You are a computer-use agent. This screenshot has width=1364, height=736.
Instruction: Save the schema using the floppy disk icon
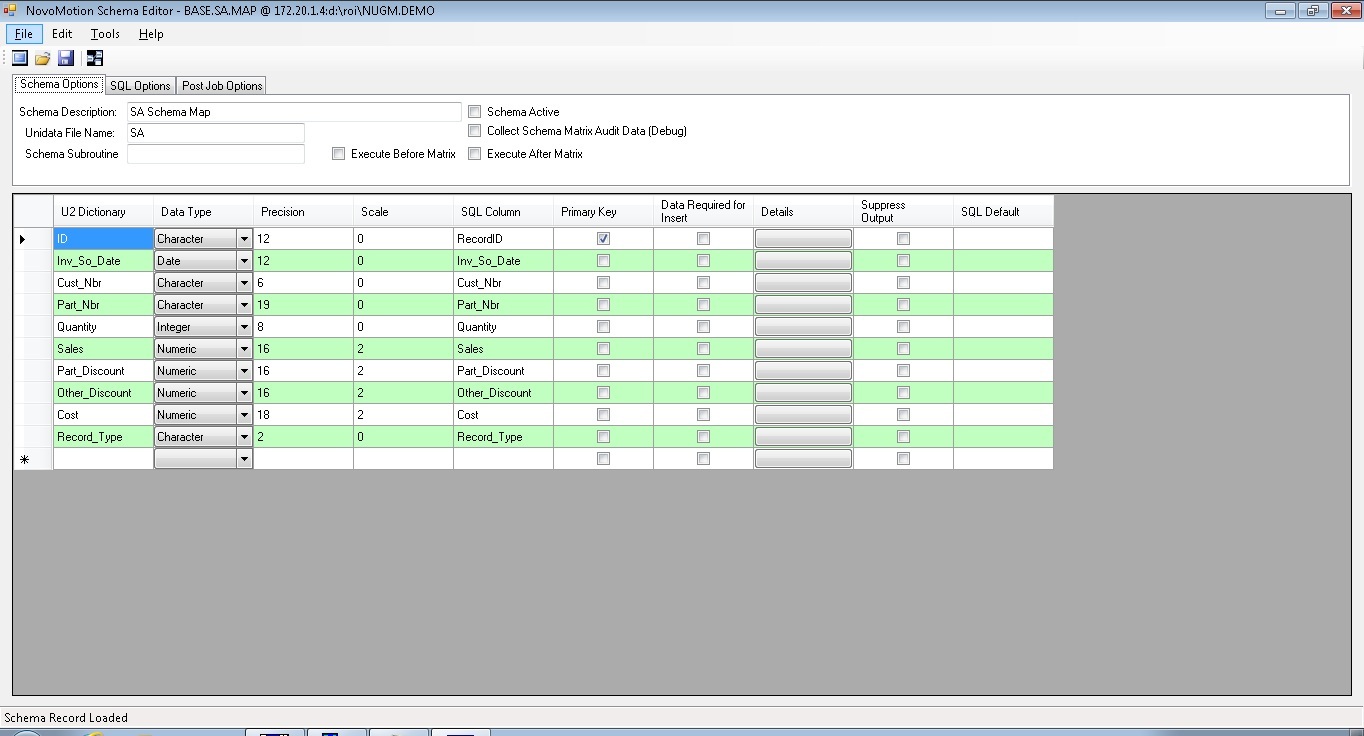[x=66, y=58]
